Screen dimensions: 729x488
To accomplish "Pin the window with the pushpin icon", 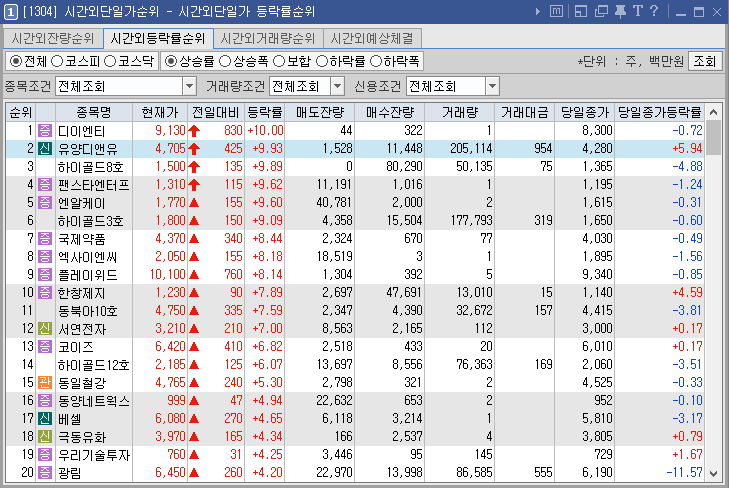I will tap(620, 11).
